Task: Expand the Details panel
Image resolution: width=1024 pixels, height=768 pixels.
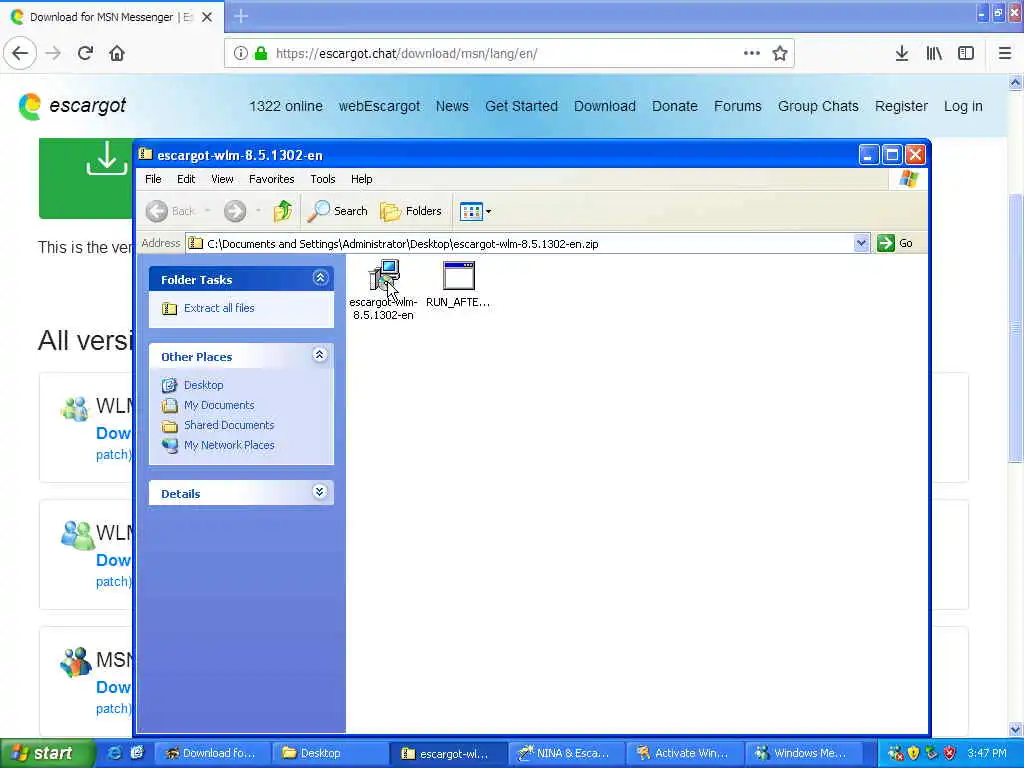Action: (320, 492)
